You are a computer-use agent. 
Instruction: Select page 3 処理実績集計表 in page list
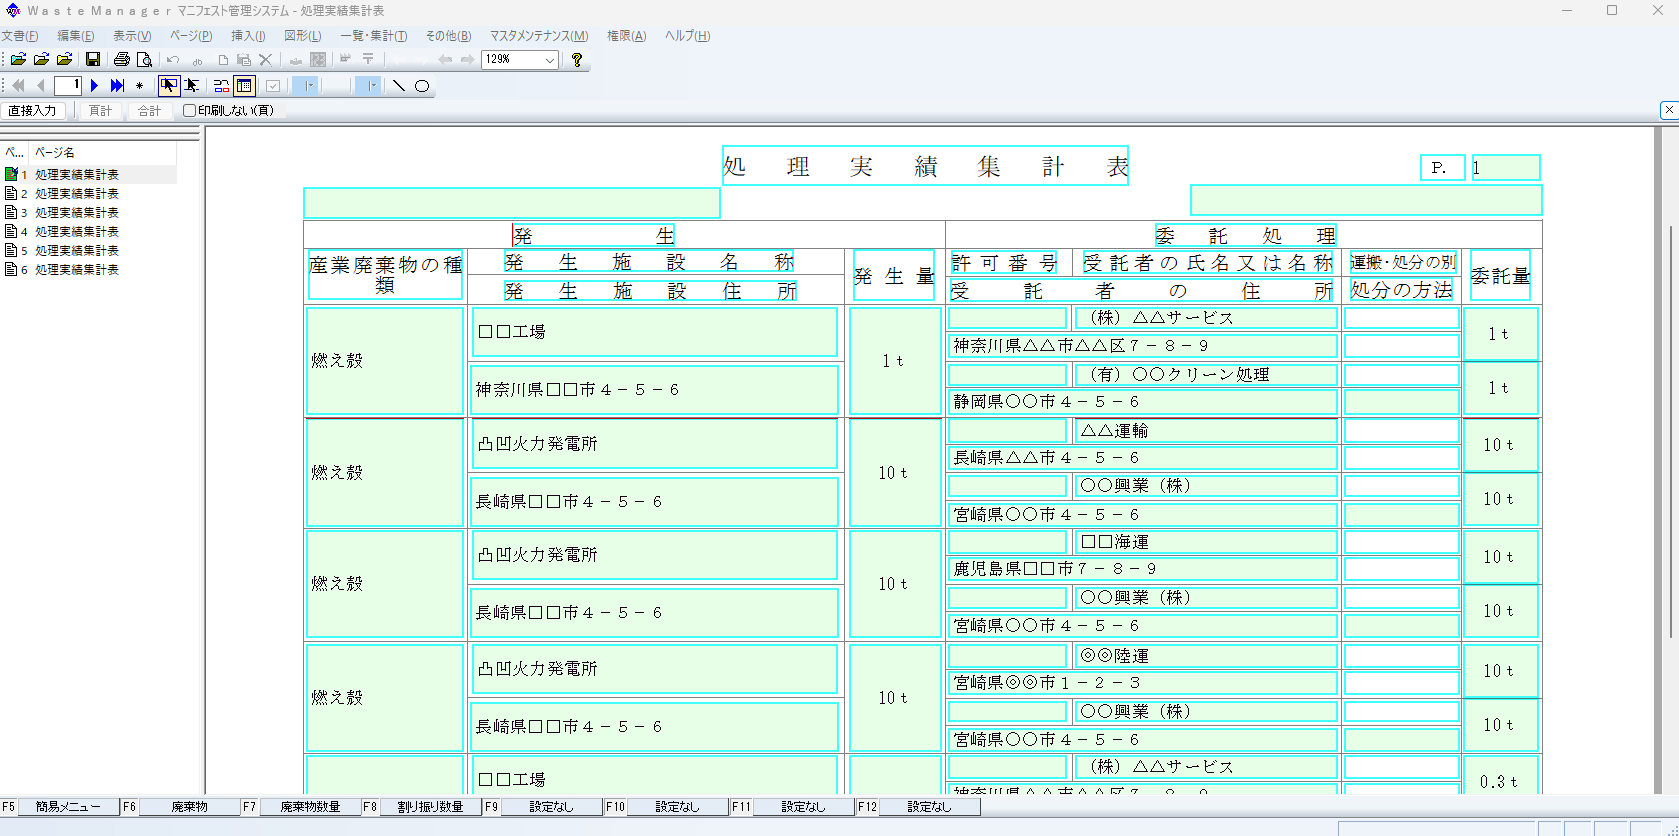[x=77, y=213]
